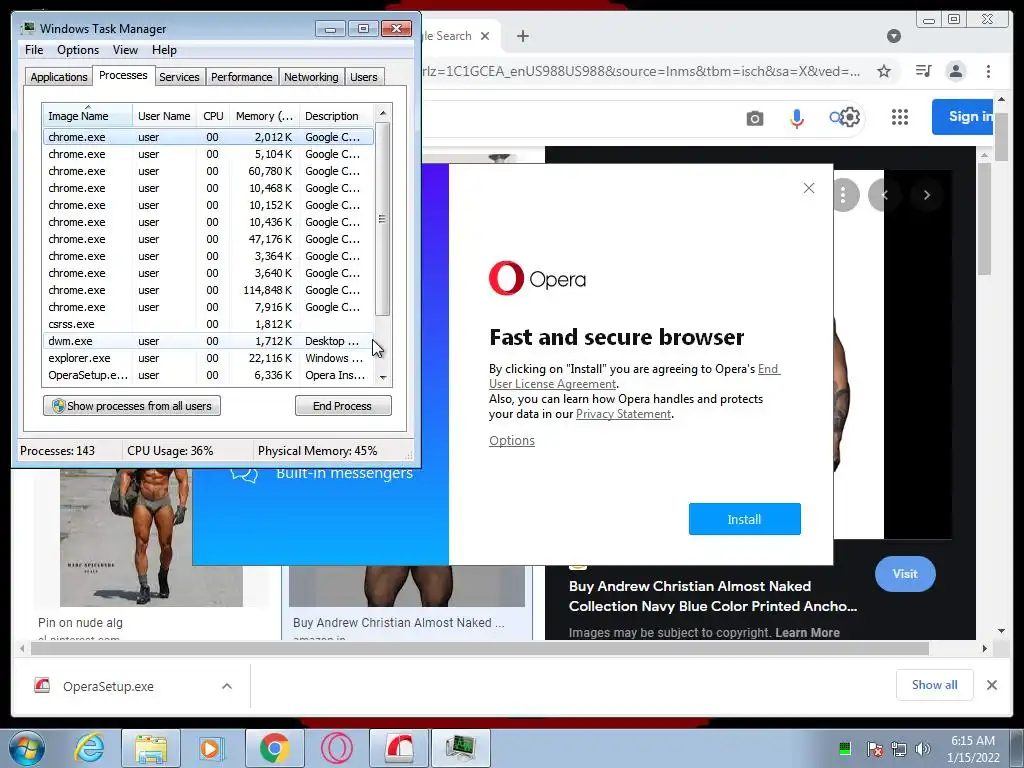Switch to Applications tab
This screenshot has width=1024, height=768.
point(59,77)
